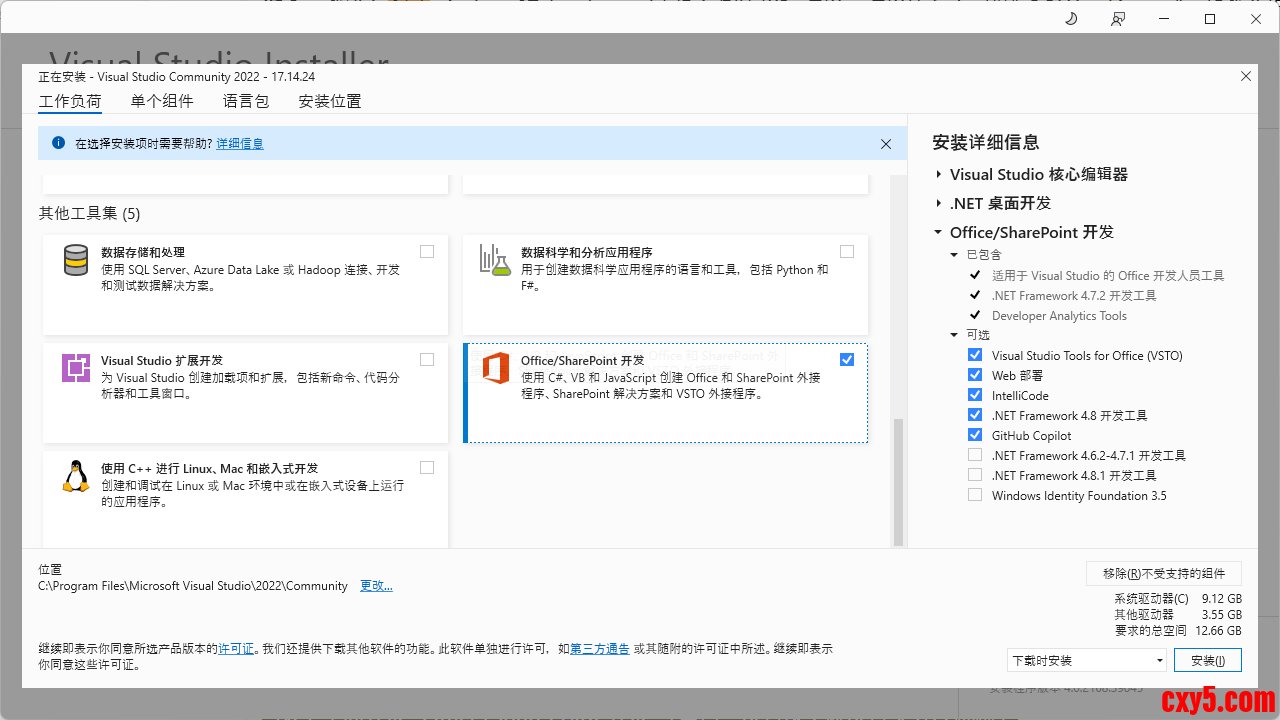
Task: Click the Linux penguin icon
Action: (x=76, y=476)
